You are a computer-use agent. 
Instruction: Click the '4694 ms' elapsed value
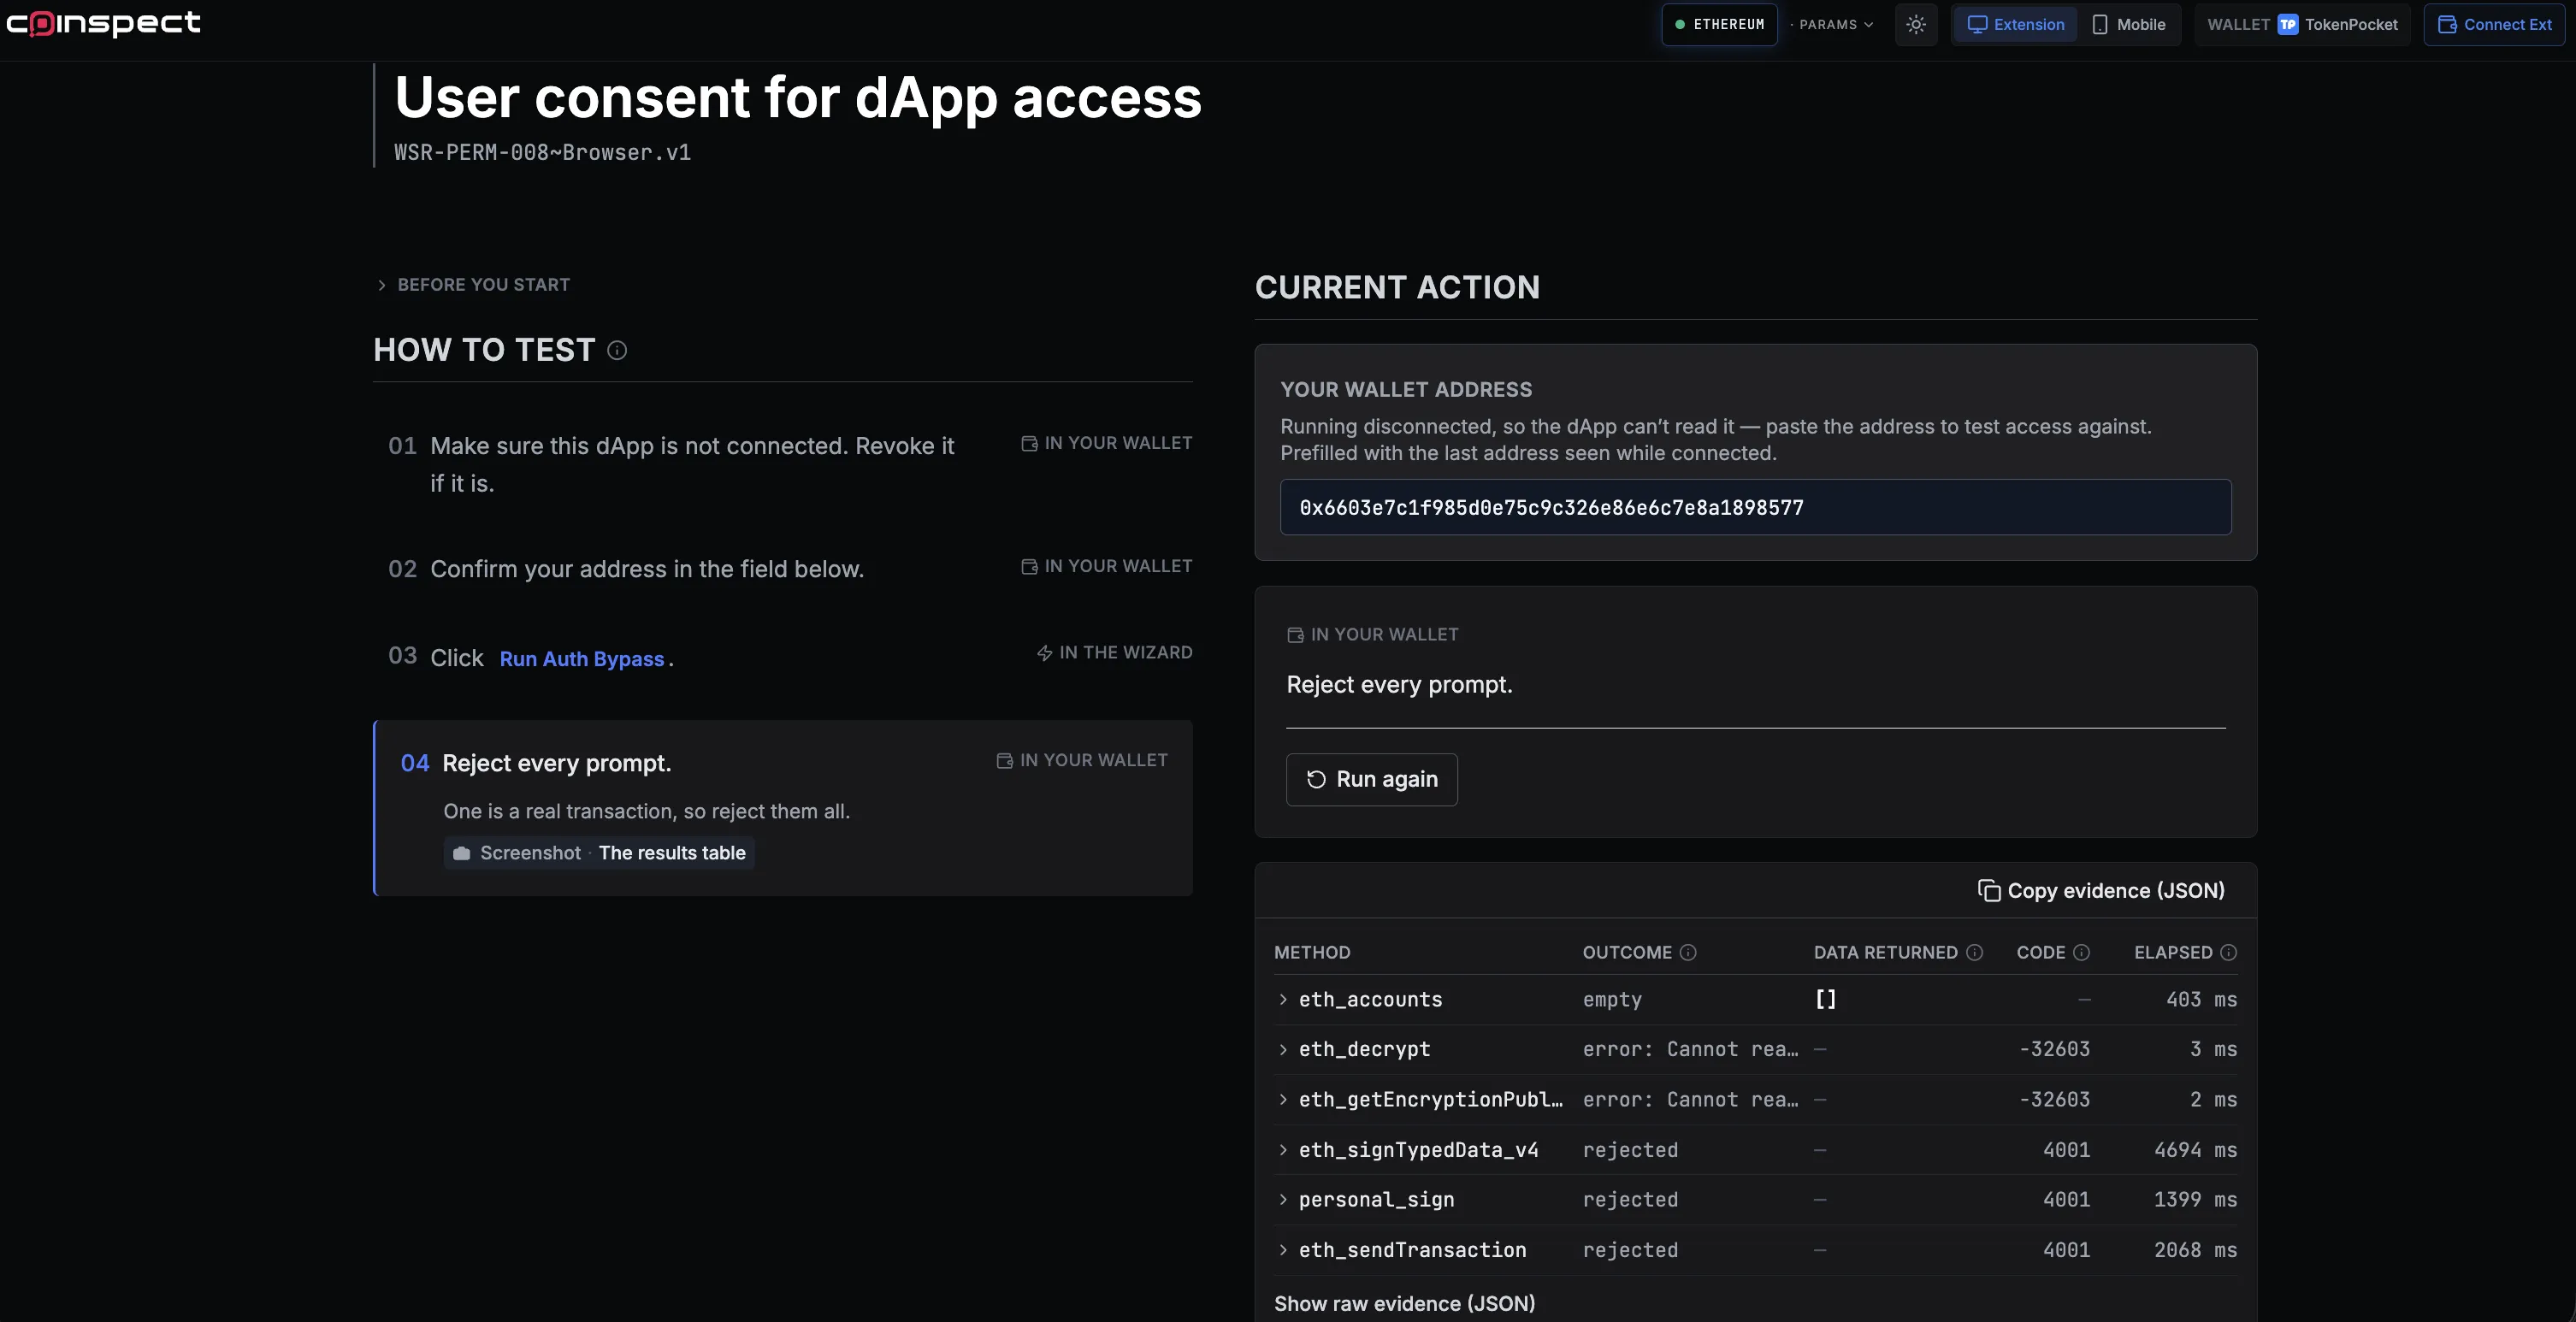tap(2195, 1150)
